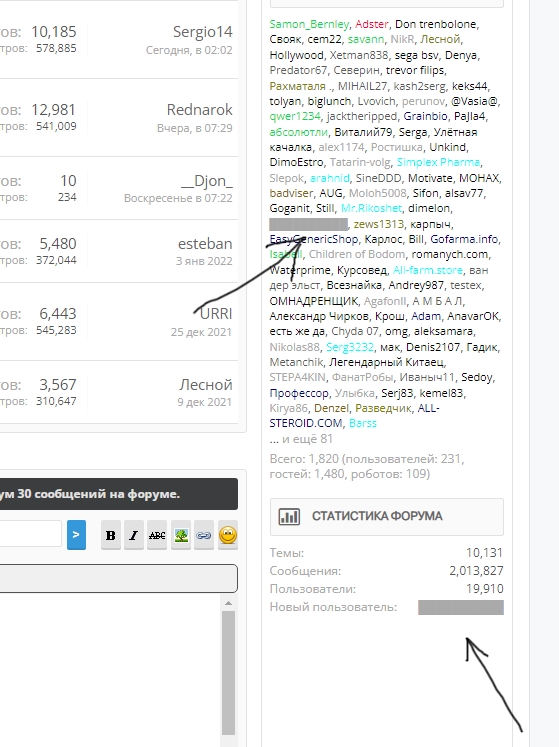Open smiley emoticon picker
Screen dimensions: 559x747
tap(228, 535)
